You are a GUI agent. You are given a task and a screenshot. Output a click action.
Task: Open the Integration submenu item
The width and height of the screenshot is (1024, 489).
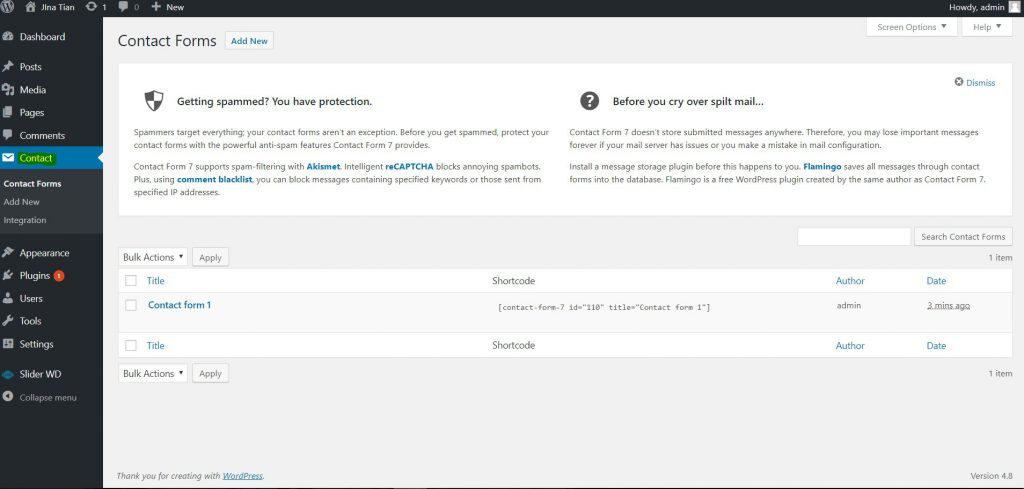pos(25,220)
